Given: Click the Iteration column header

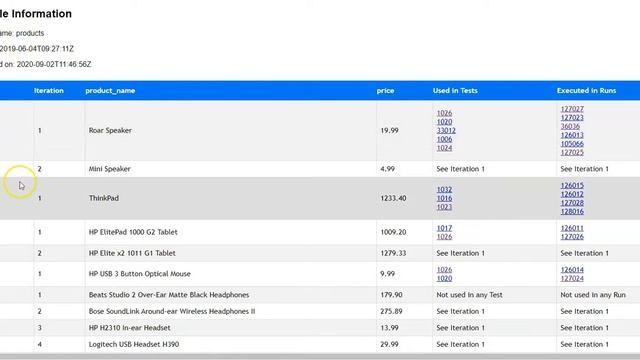Looking at the screenshot, I should tap(49, 91).
